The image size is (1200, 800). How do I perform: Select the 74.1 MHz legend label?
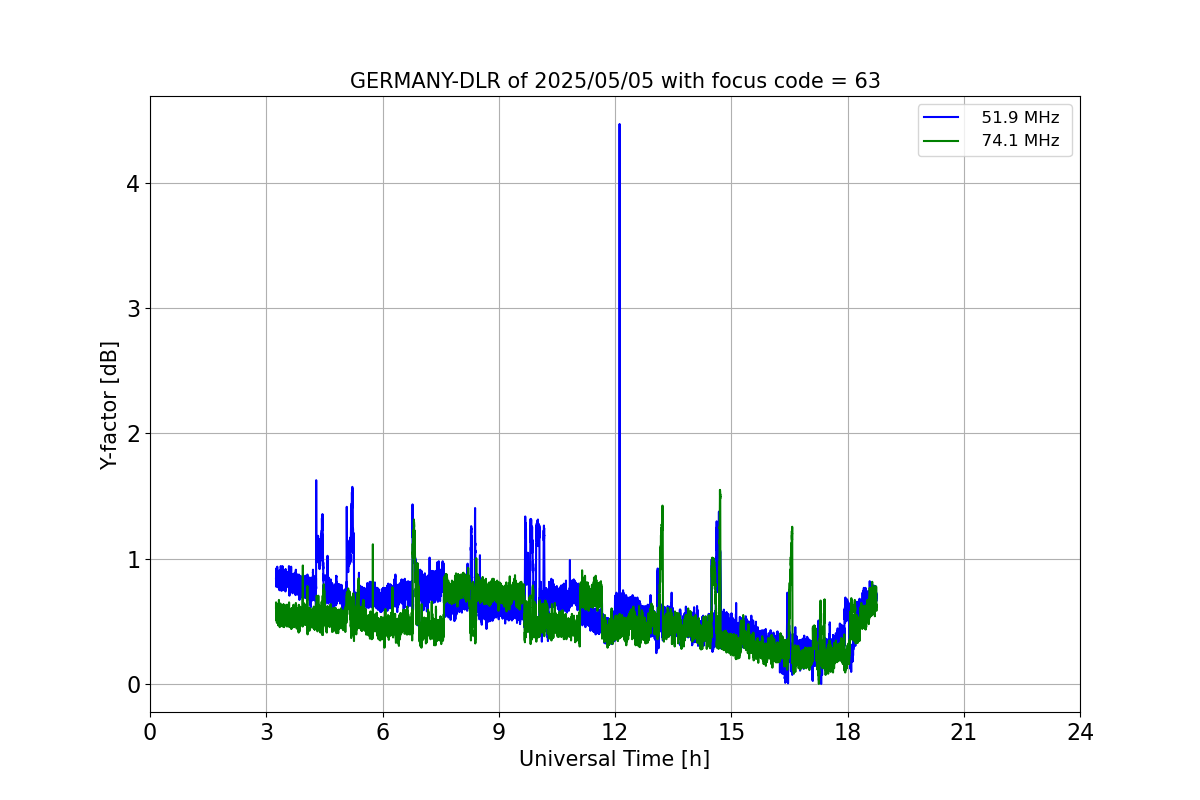[1020, 141]
